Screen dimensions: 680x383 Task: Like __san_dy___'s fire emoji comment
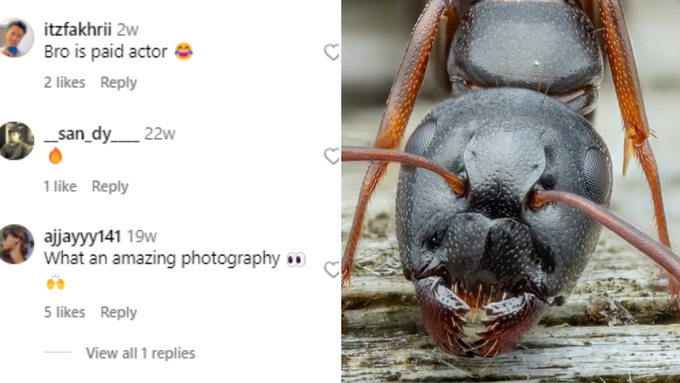332,156
